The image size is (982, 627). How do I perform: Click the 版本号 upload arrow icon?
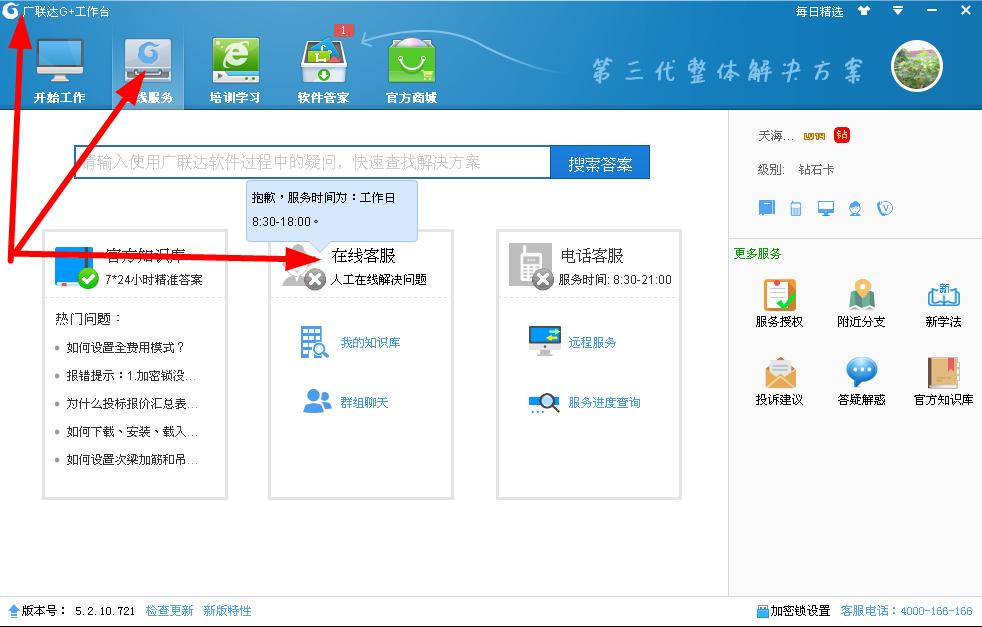[14, 611]
